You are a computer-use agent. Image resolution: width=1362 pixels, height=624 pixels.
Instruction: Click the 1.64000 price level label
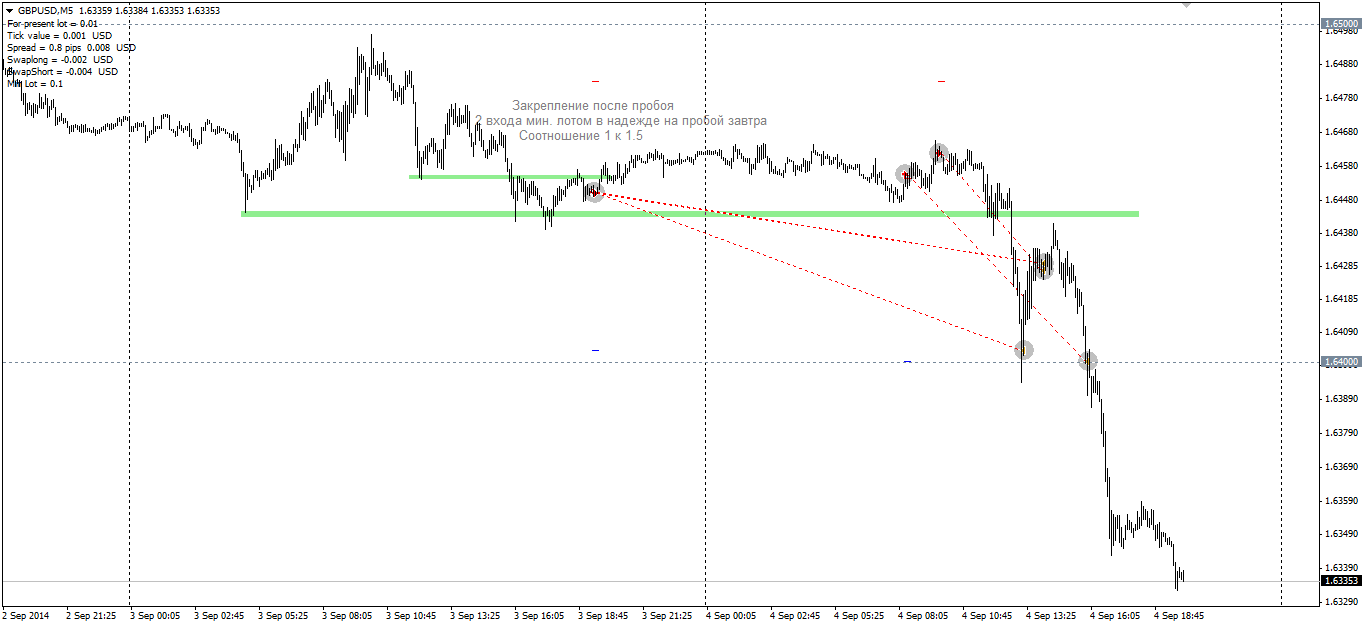1340,362
